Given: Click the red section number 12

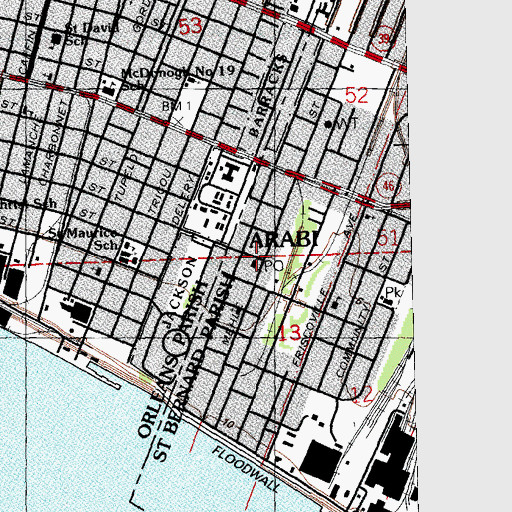Looking at the screenshot, I should 362,395.
